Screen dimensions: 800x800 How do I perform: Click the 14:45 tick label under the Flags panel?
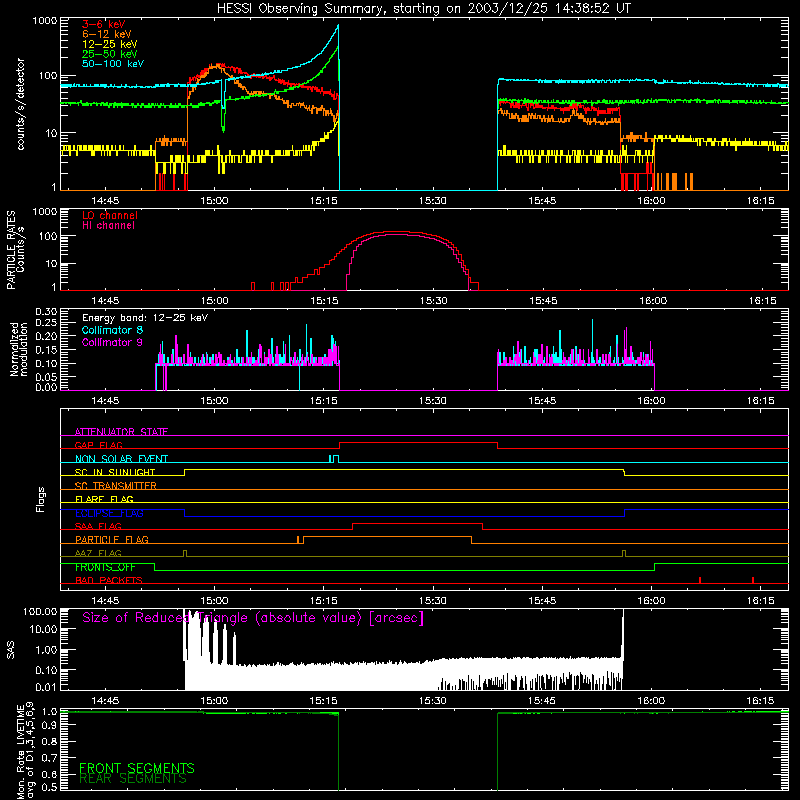click(105, 601)
